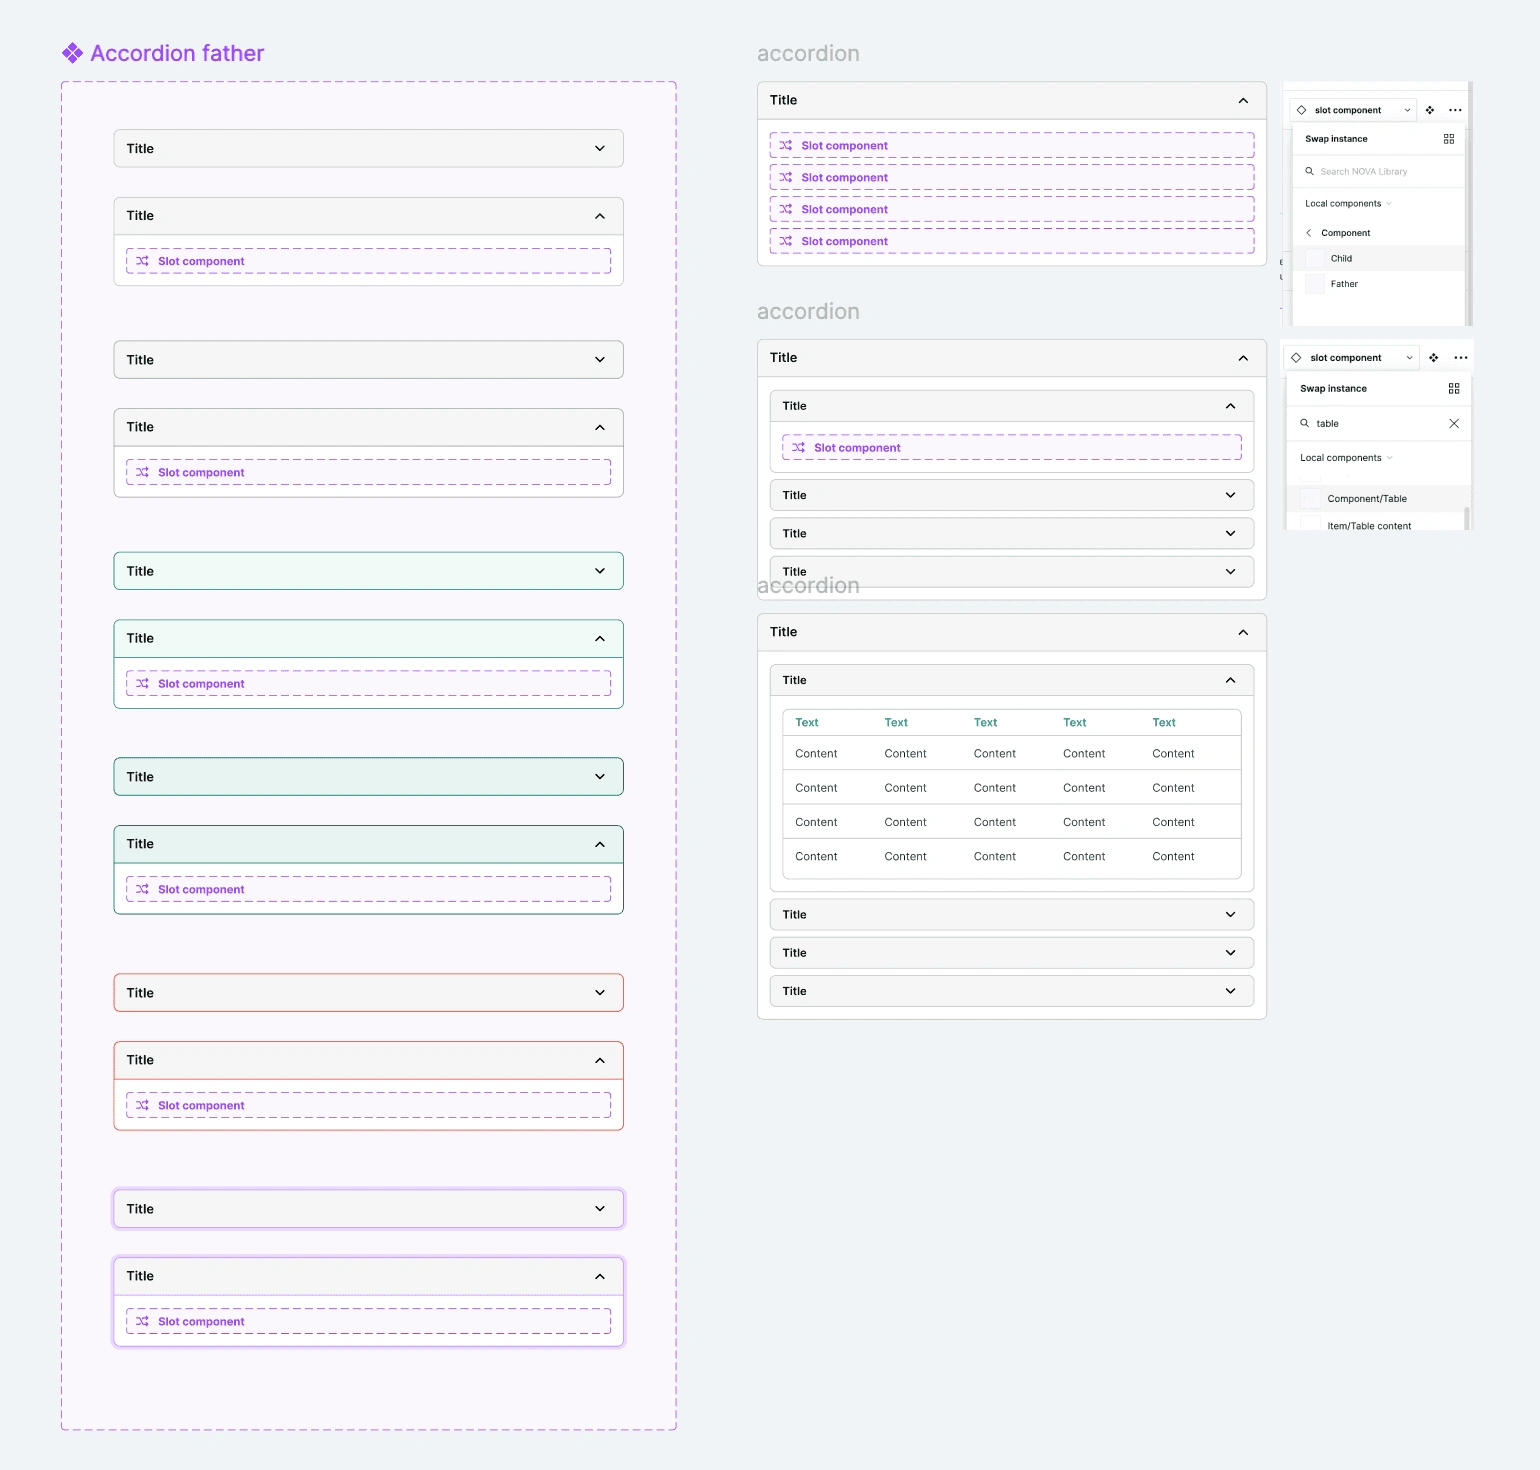This screenshot has width=1540, height=1470.
Task: Click the shuffle icon on the first Slot component in the top-right accordion
Action: (x=786, y=146)
